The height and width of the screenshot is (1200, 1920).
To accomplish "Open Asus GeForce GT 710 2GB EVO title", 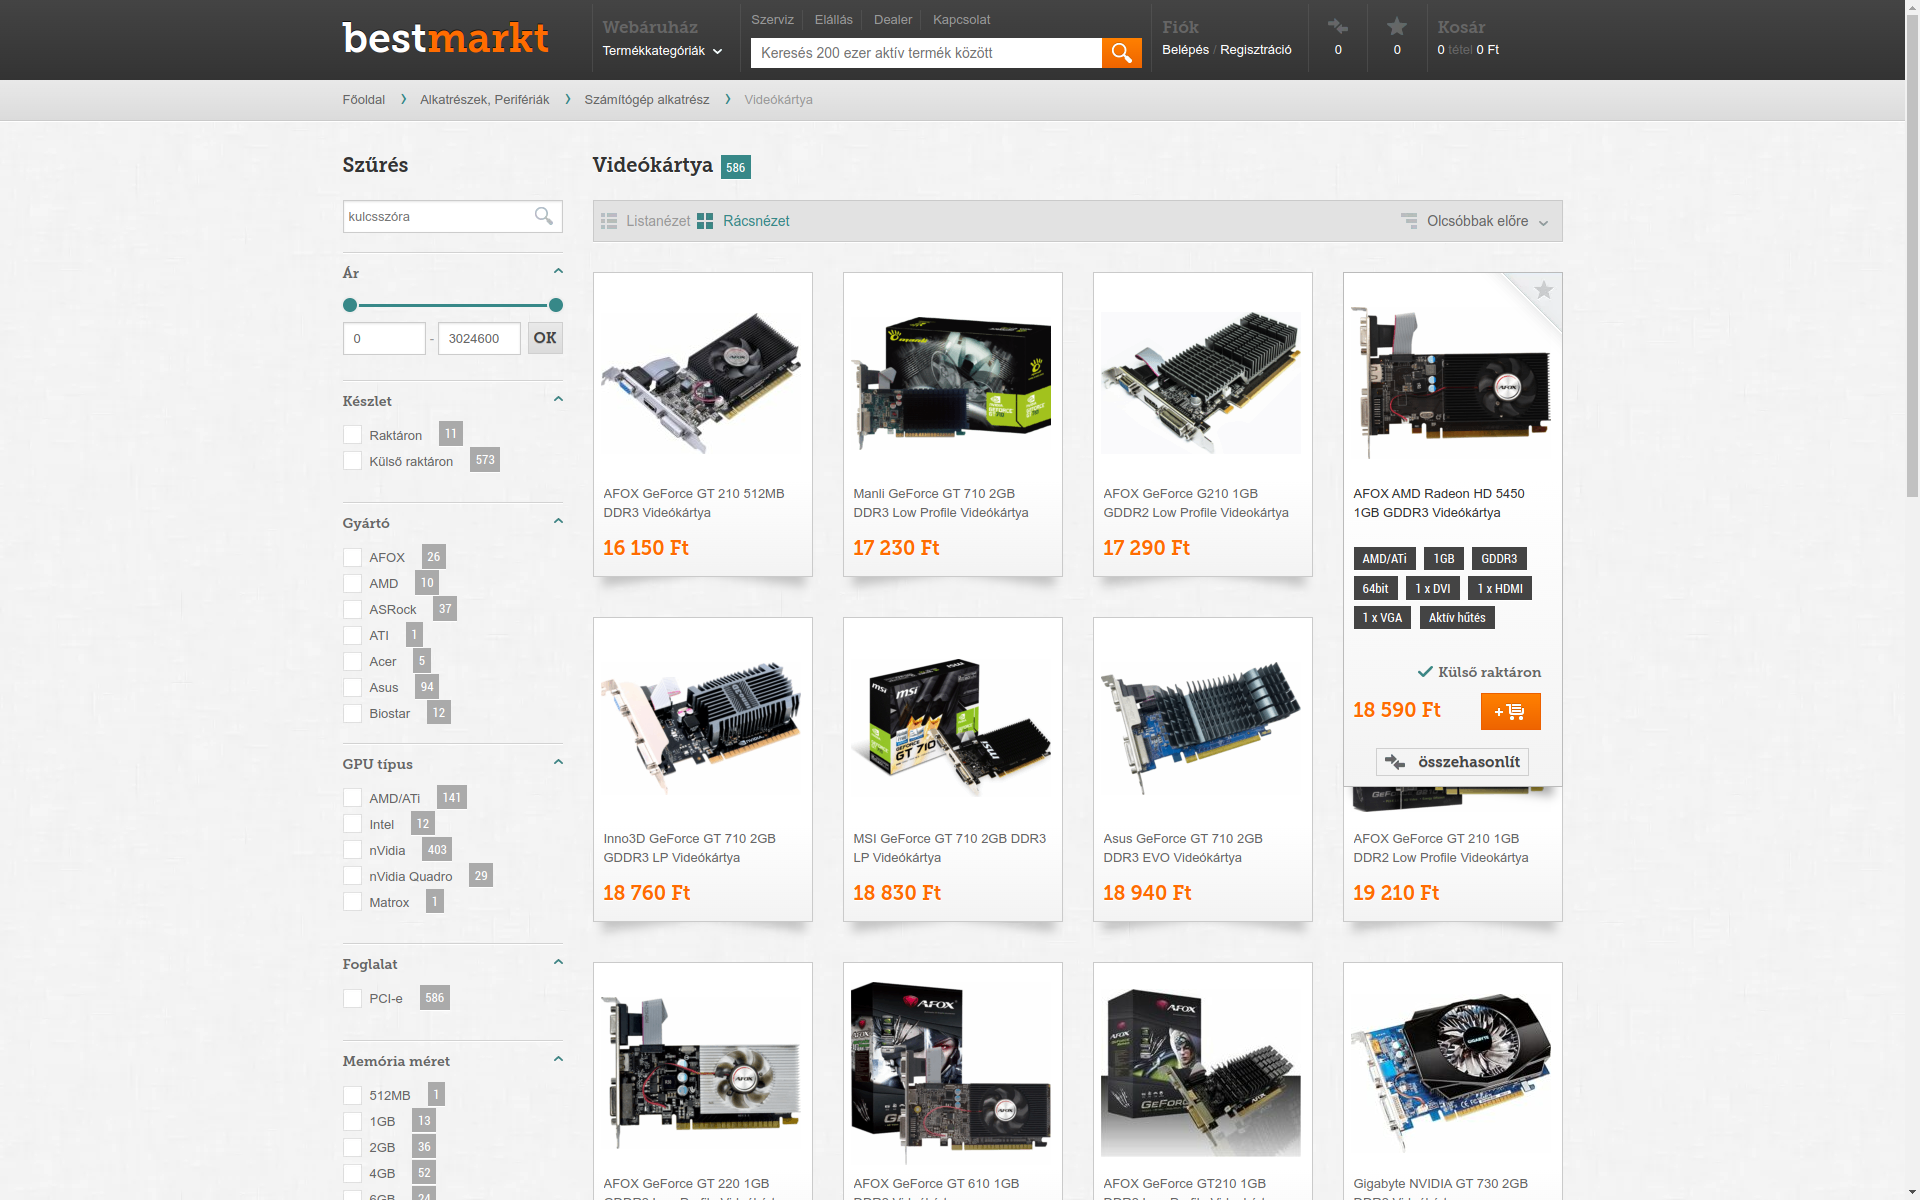I will pos(1182,848).
